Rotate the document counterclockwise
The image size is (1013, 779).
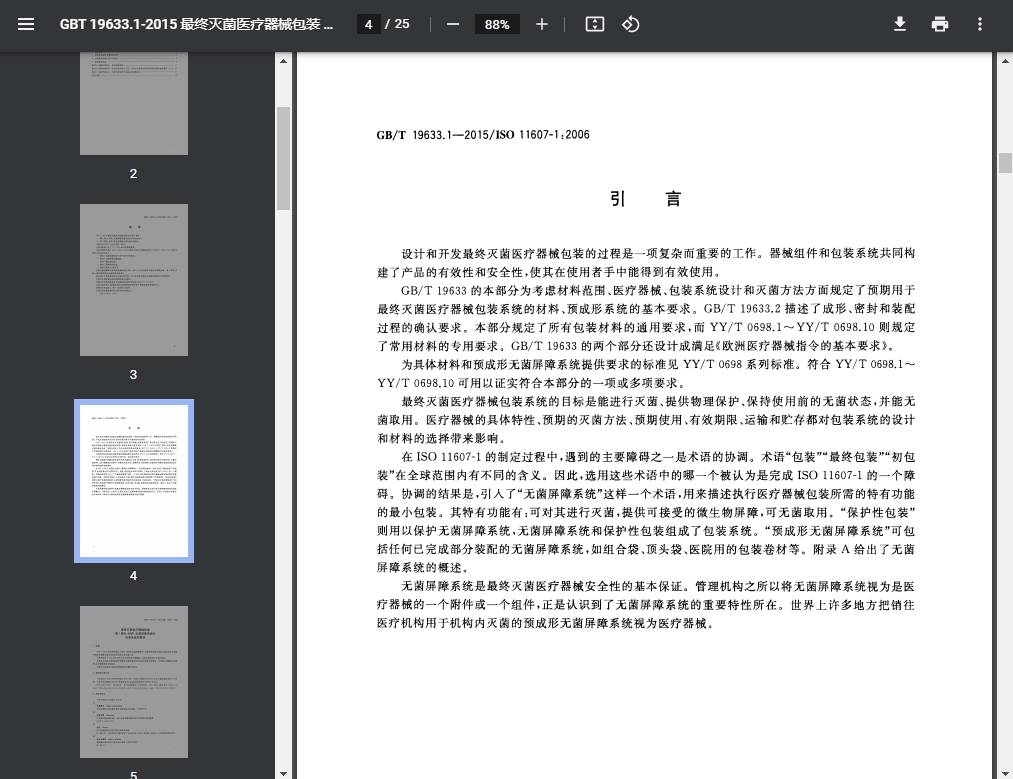pyautogui.click(x=631, y=24)
